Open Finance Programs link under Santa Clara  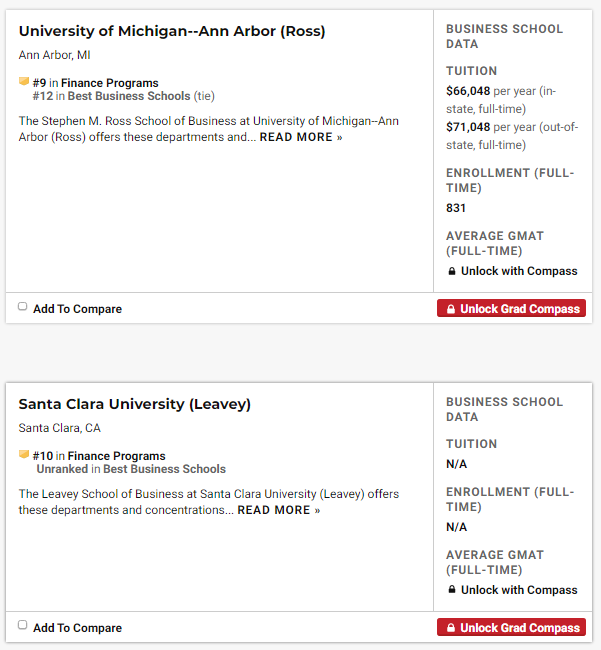[x=117, y=456]
